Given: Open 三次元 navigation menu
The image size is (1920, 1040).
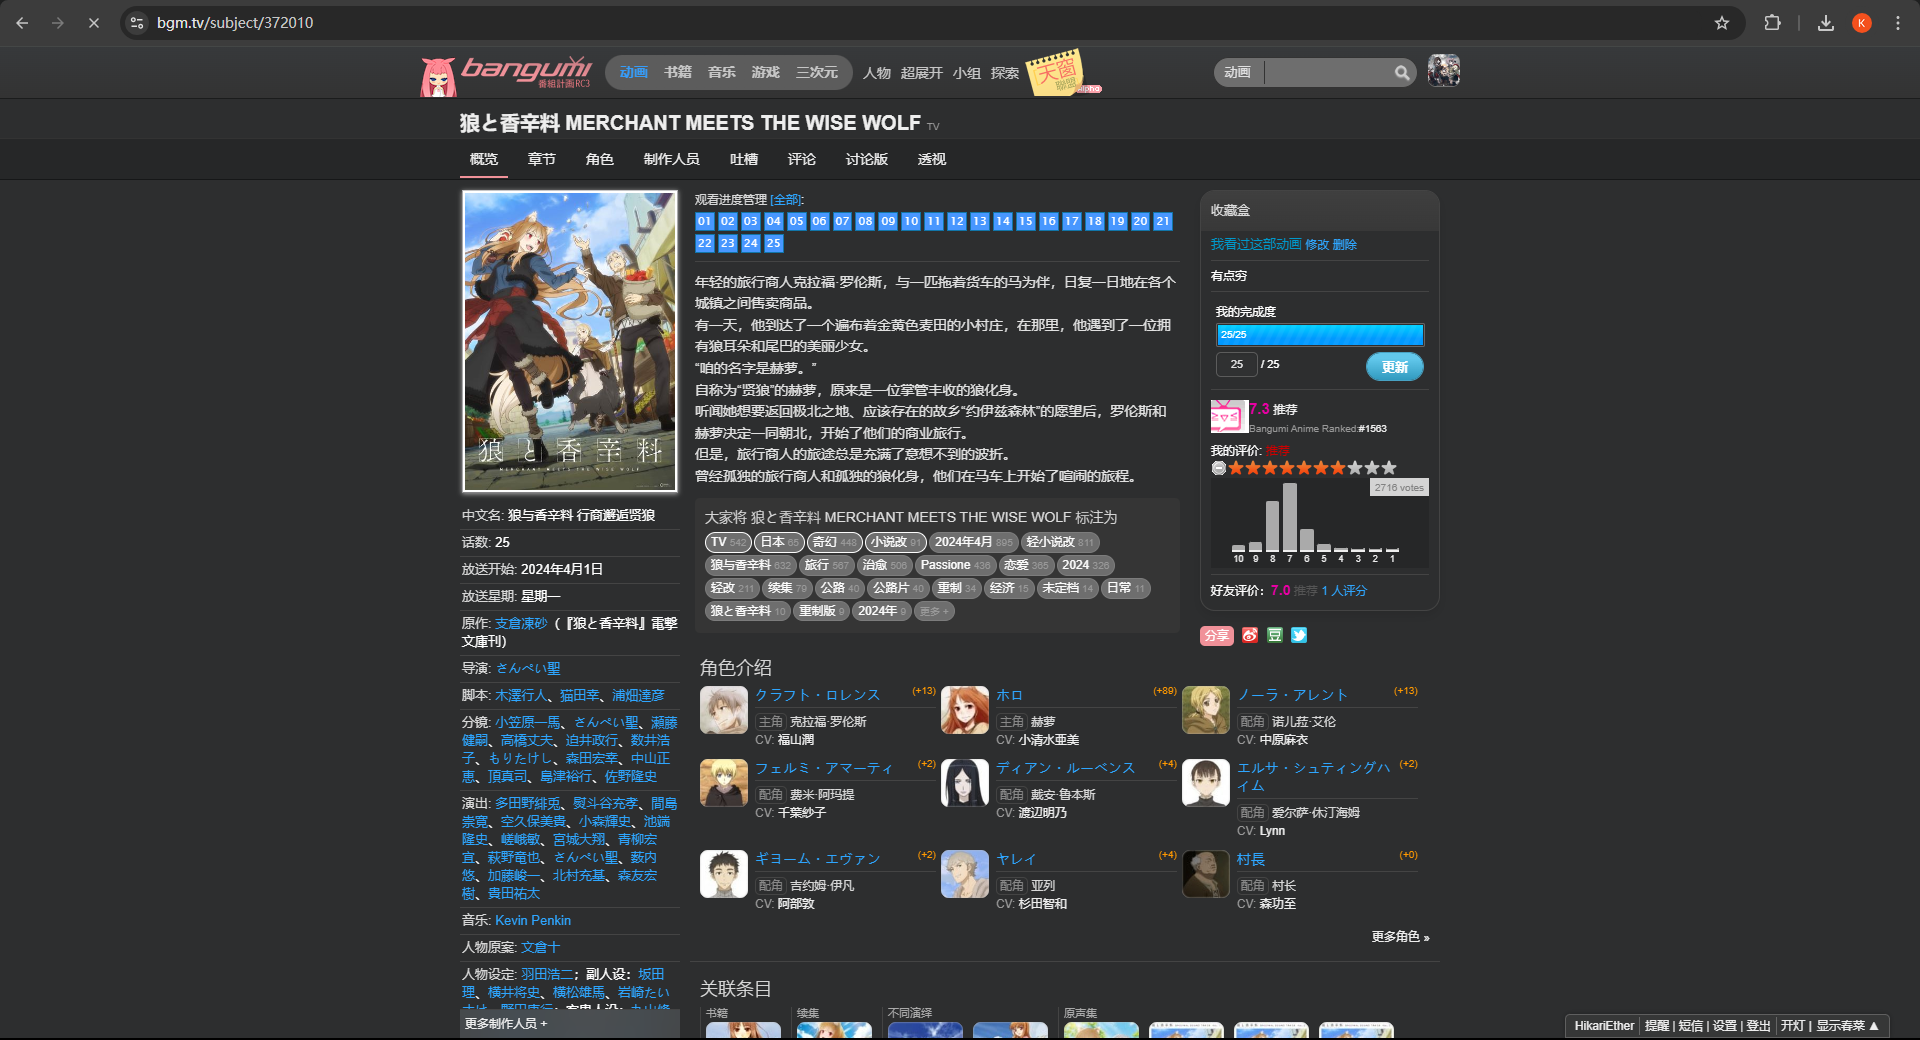Looking at the screenshot, I should point(817,72).
